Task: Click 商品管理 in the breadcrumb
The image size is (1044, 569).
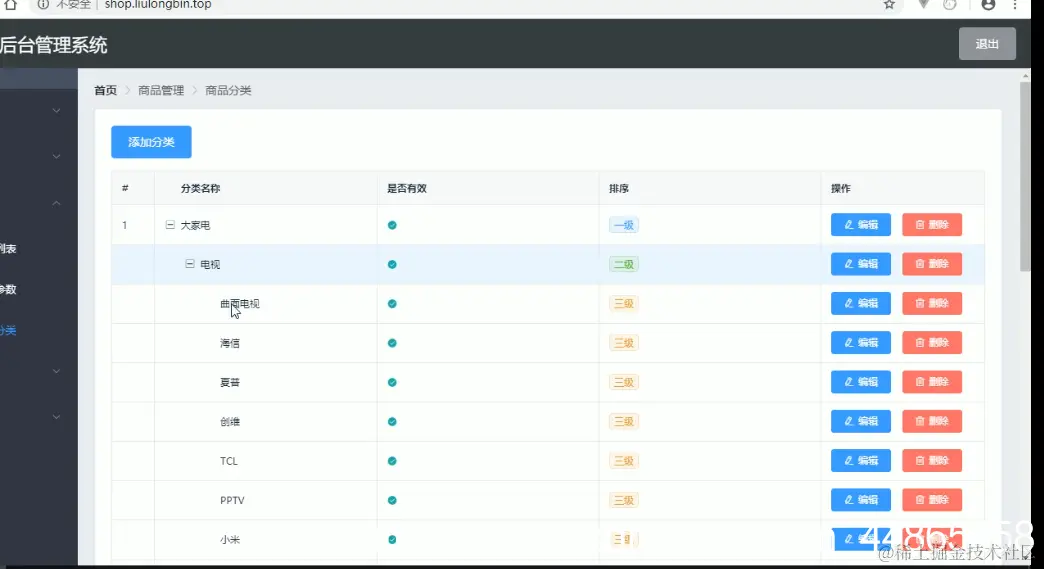Action: (161, 91)
